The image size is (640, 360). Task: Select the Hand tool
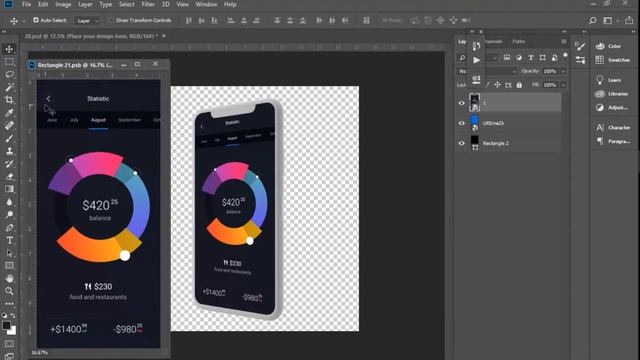point(9,278)
